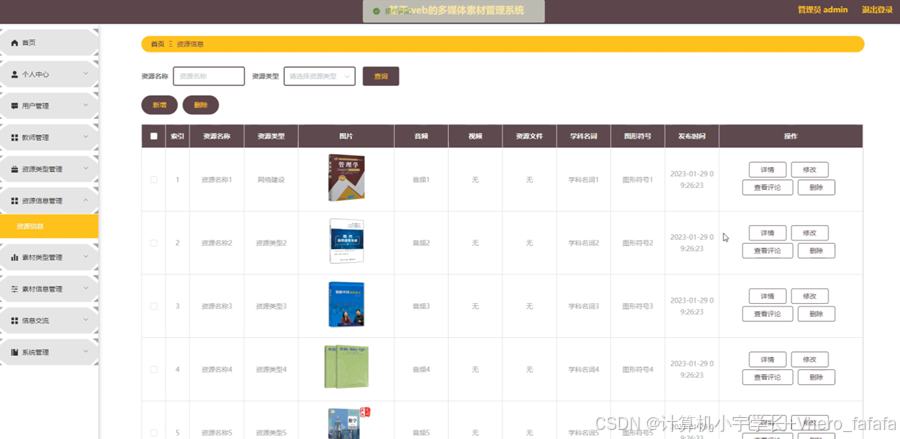Click 查看评论 for row 资源名称3

[767, 314]
